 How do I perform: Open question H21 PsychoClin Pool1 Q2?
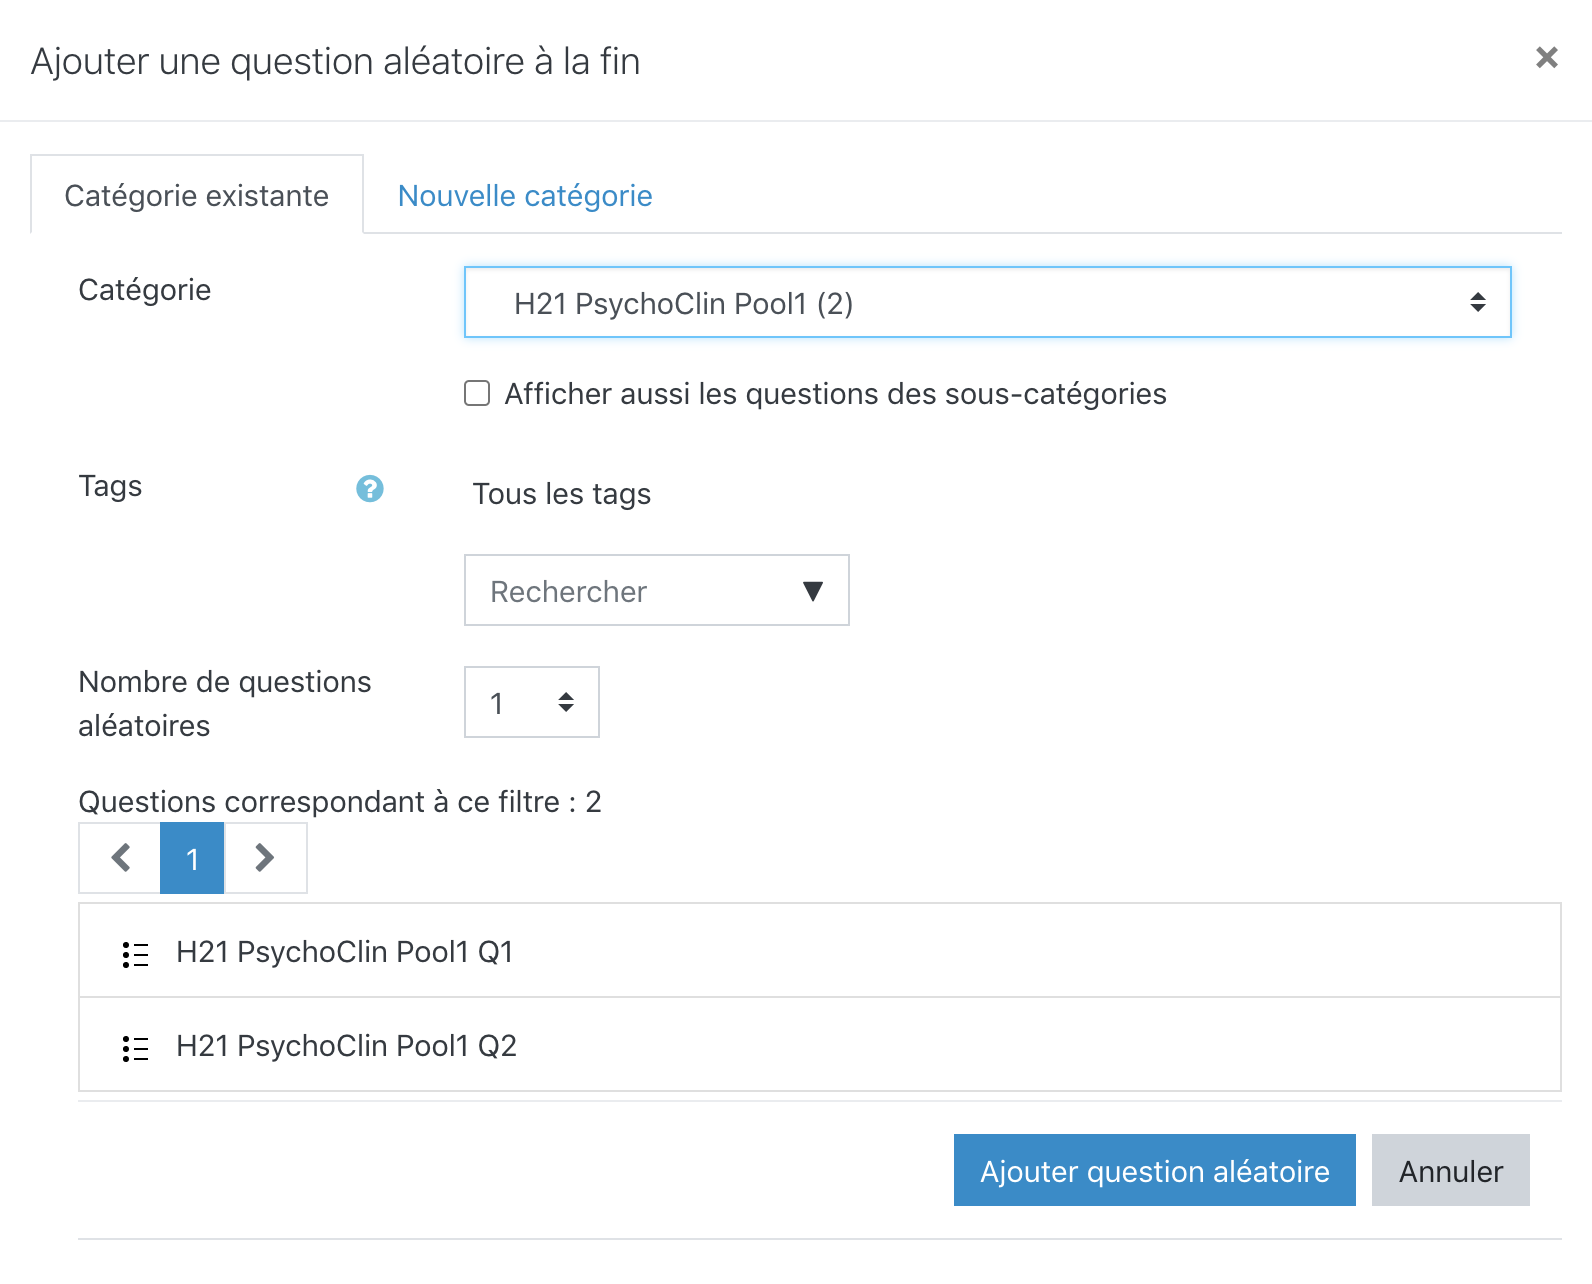(346, 1046)
